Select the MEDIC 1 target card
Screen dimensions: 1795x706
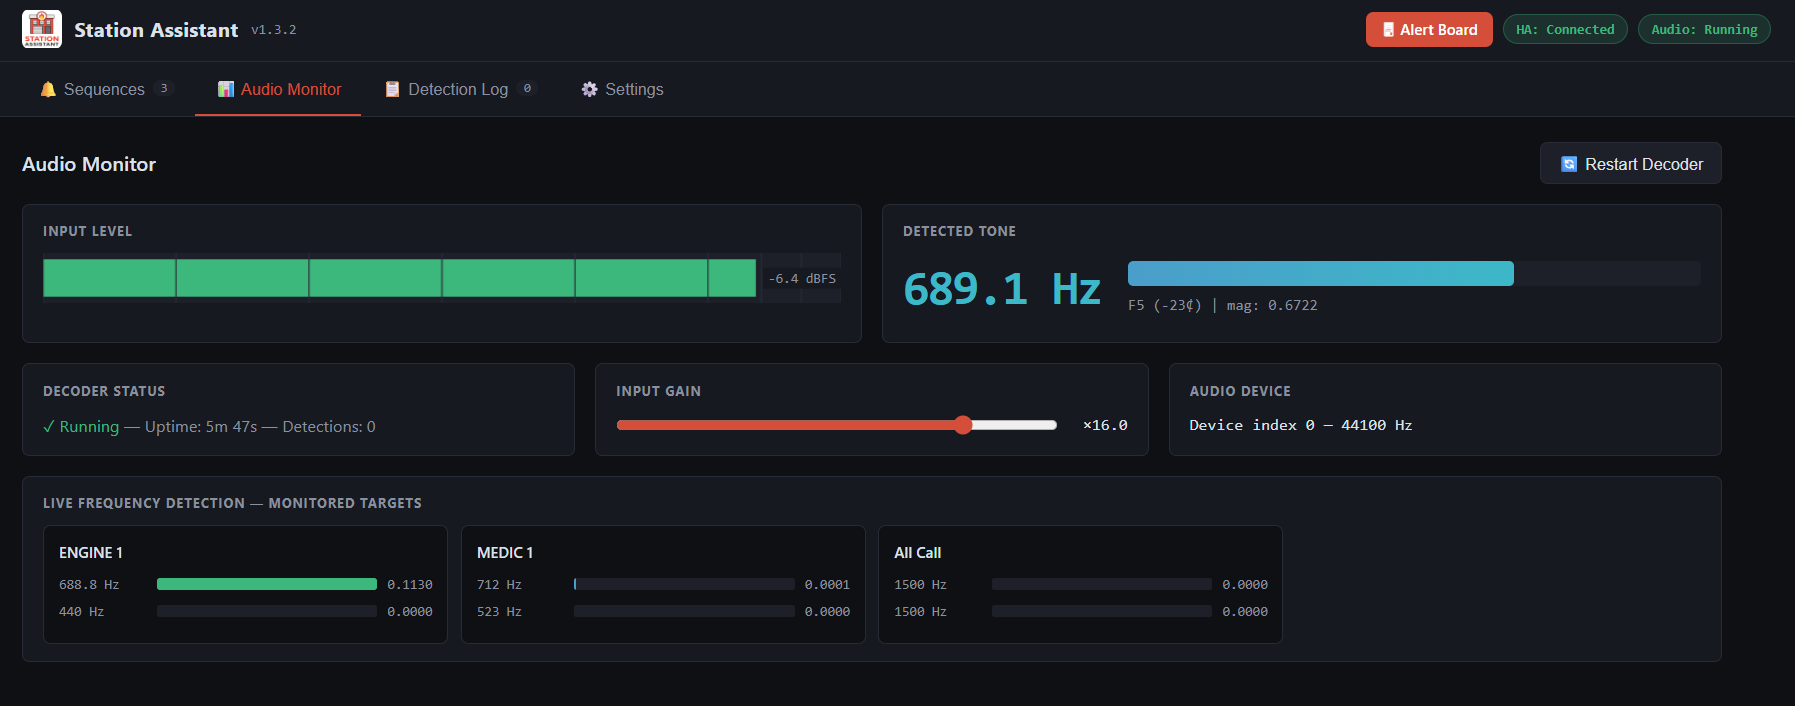point(662,584)
